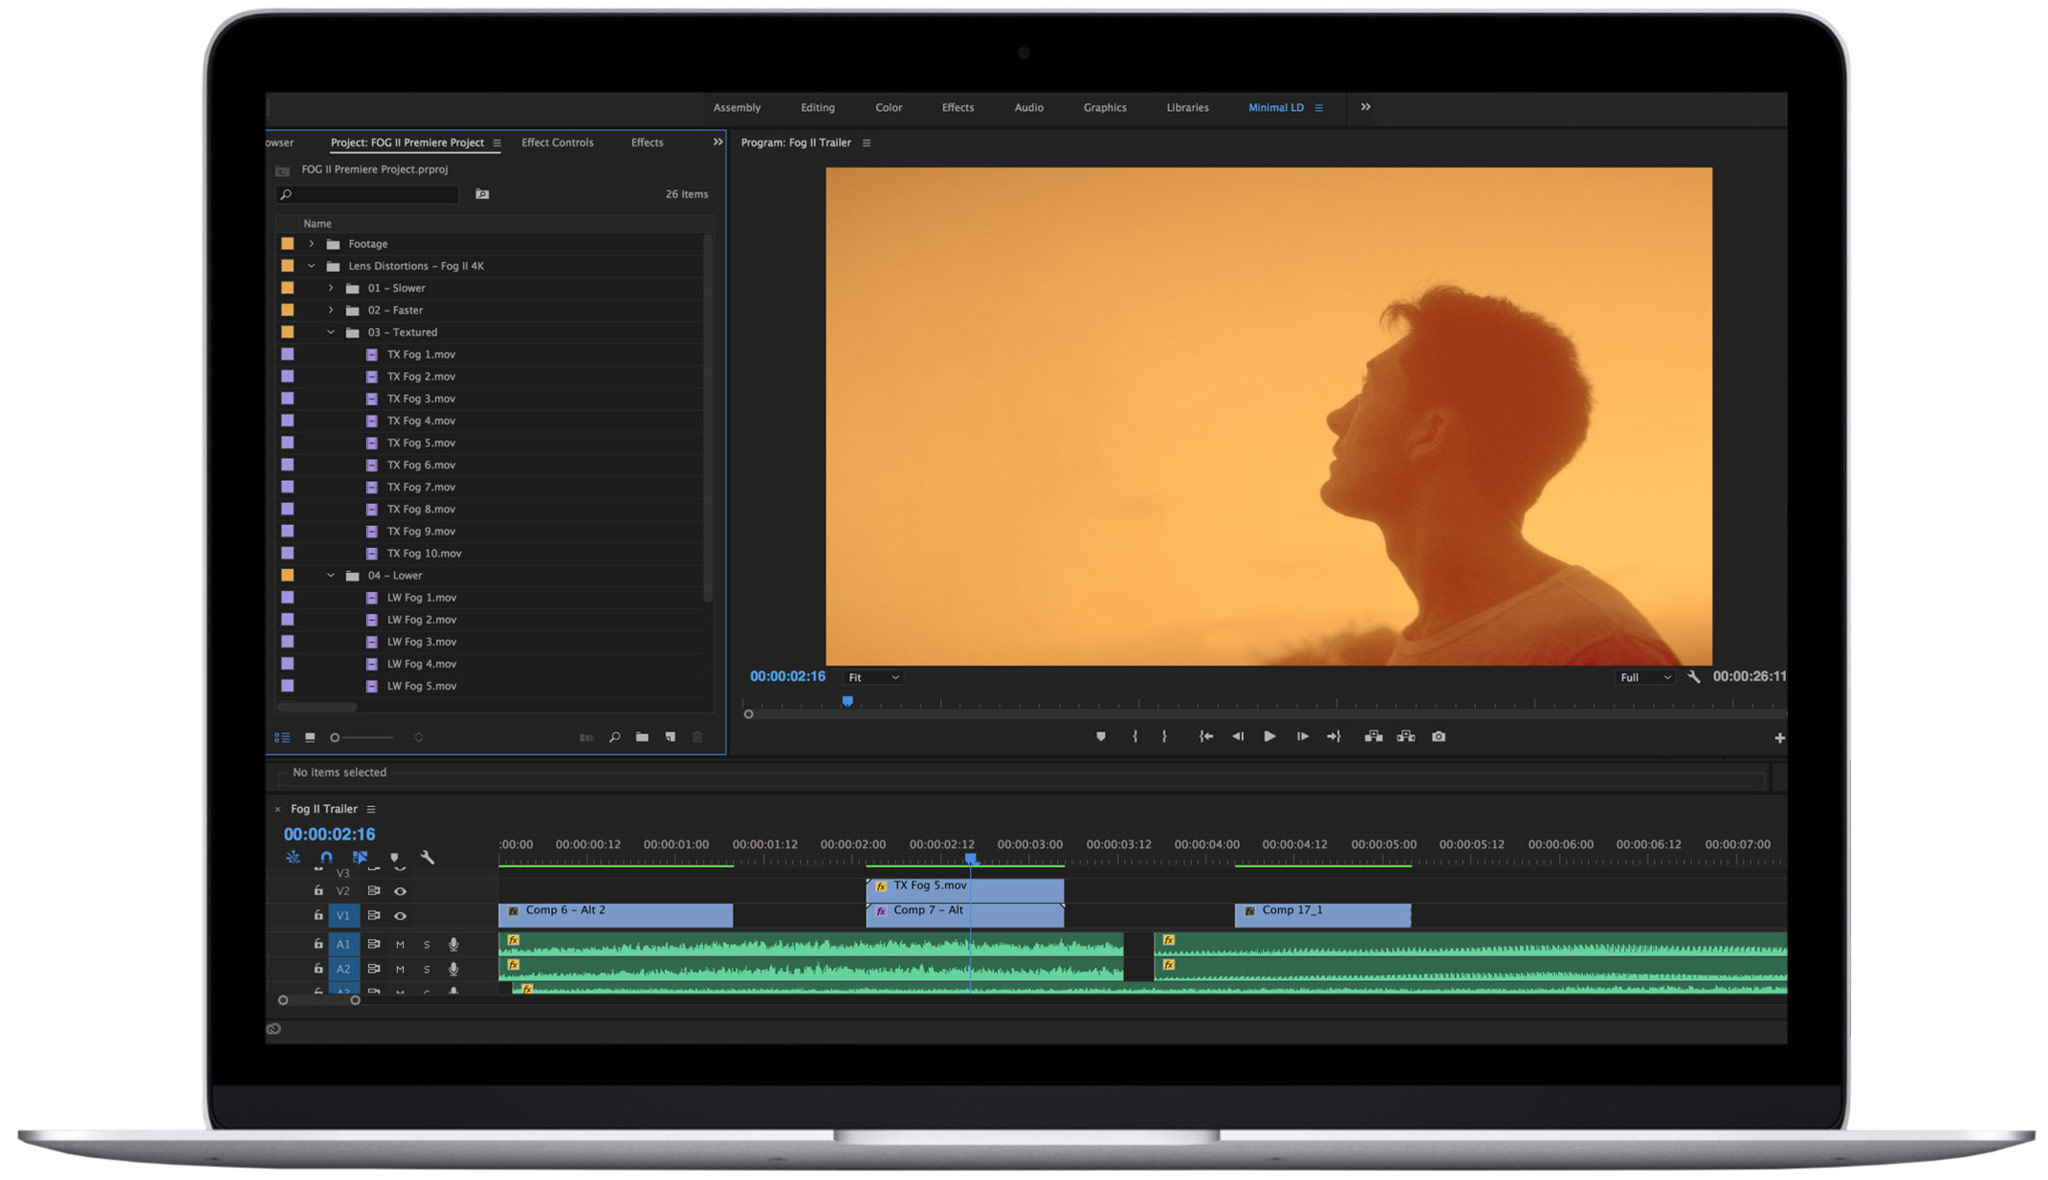Open timeline display settings wrench
Viewport: 2048px width, 1180px height.
(428, 858)
